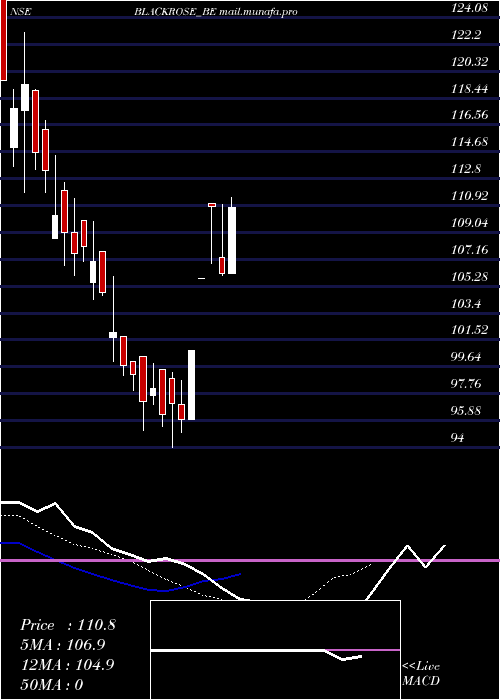Click the red candlestick at the chart's top-left edge

point(4,40)
